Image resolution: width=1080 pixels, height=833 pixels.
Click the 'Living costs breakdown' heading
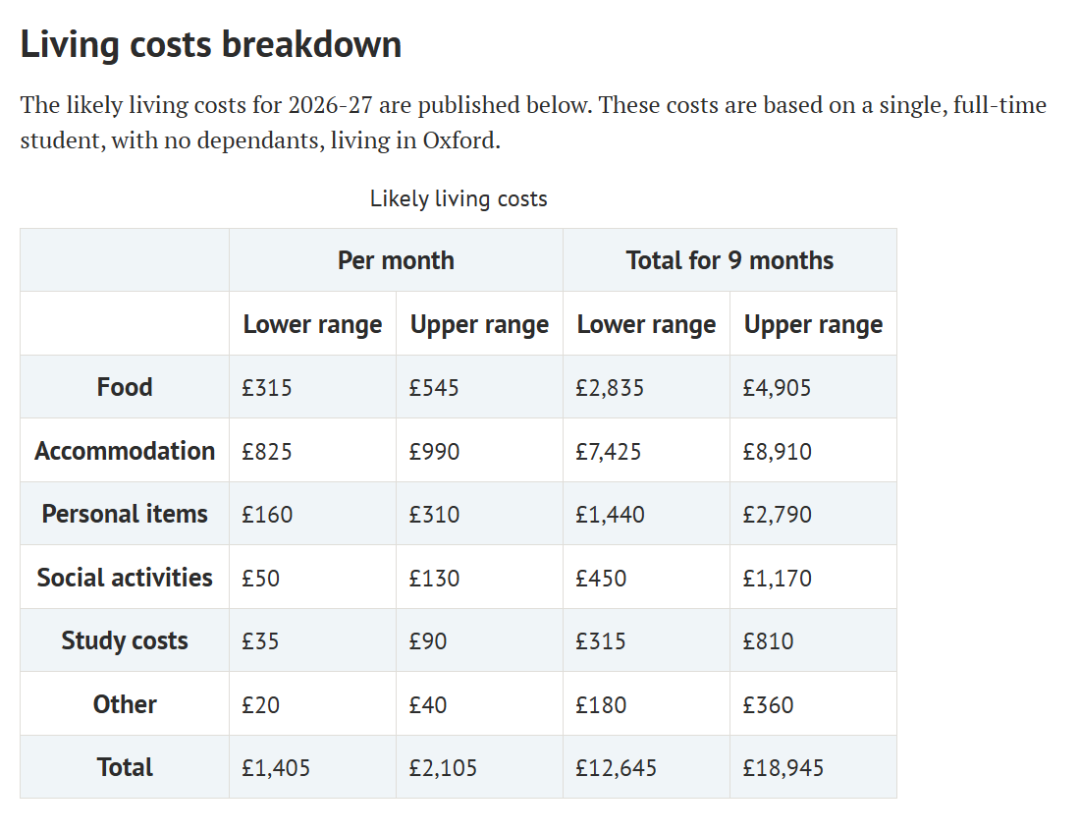click(211, 45)
